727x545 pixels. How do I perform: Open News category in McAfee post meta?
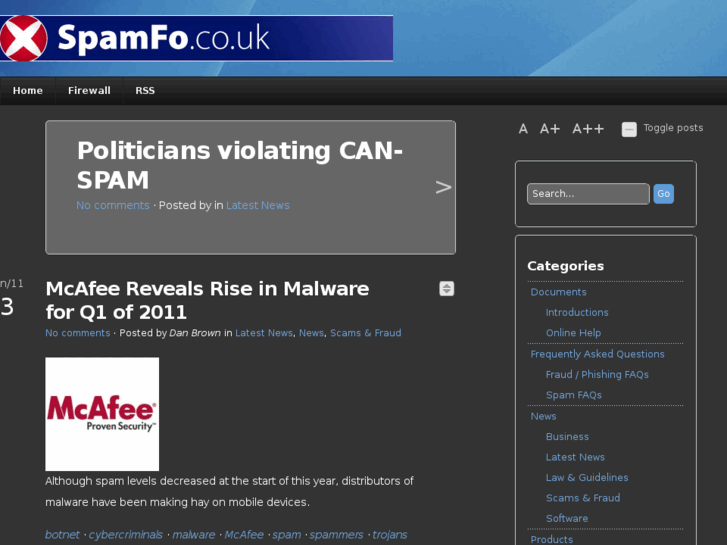tap(311, 333)
